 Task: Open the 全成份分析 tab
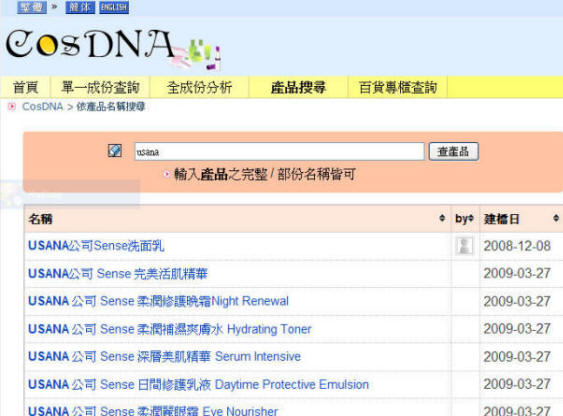tap(199, 87)
